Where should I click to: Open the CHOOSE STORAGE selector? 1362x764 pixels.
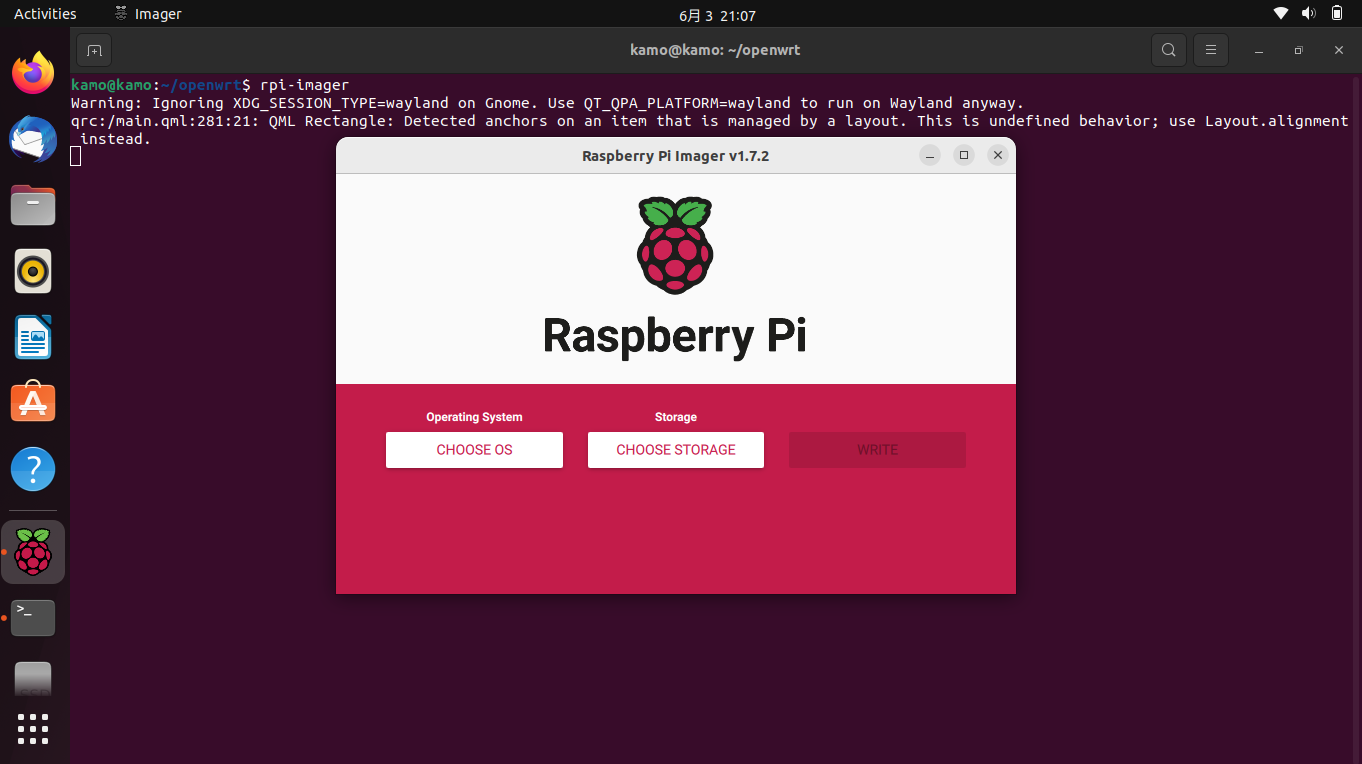pos(676,450)
